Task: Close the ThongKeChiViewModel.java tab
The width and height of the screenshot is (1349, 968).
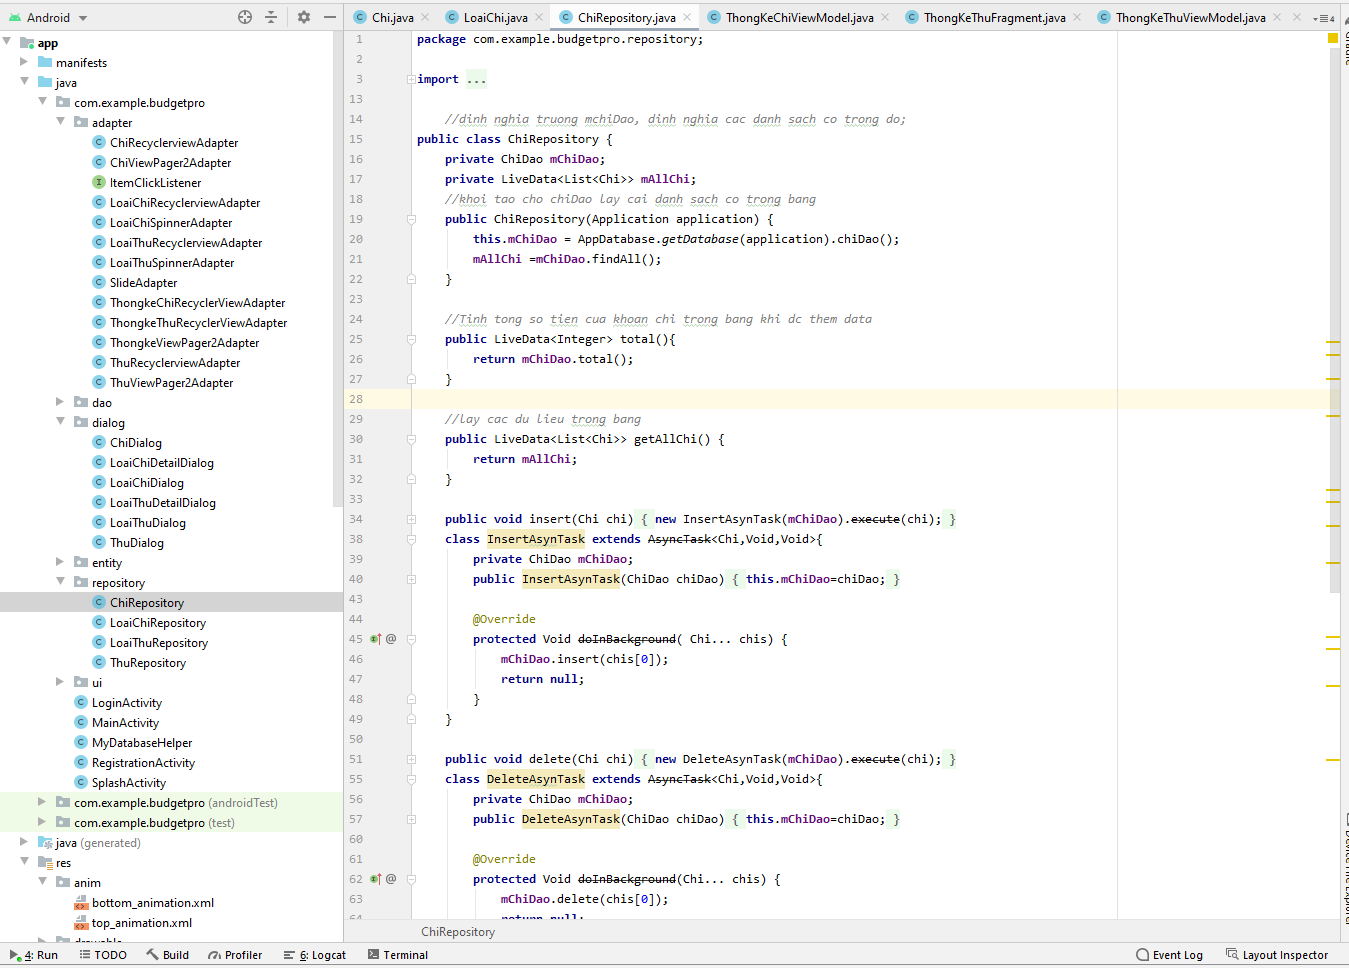Action: 886,18
